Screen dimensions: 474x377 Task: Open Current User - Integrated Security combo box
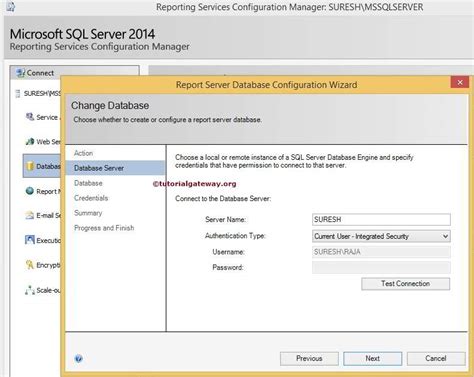pos(381,236)
